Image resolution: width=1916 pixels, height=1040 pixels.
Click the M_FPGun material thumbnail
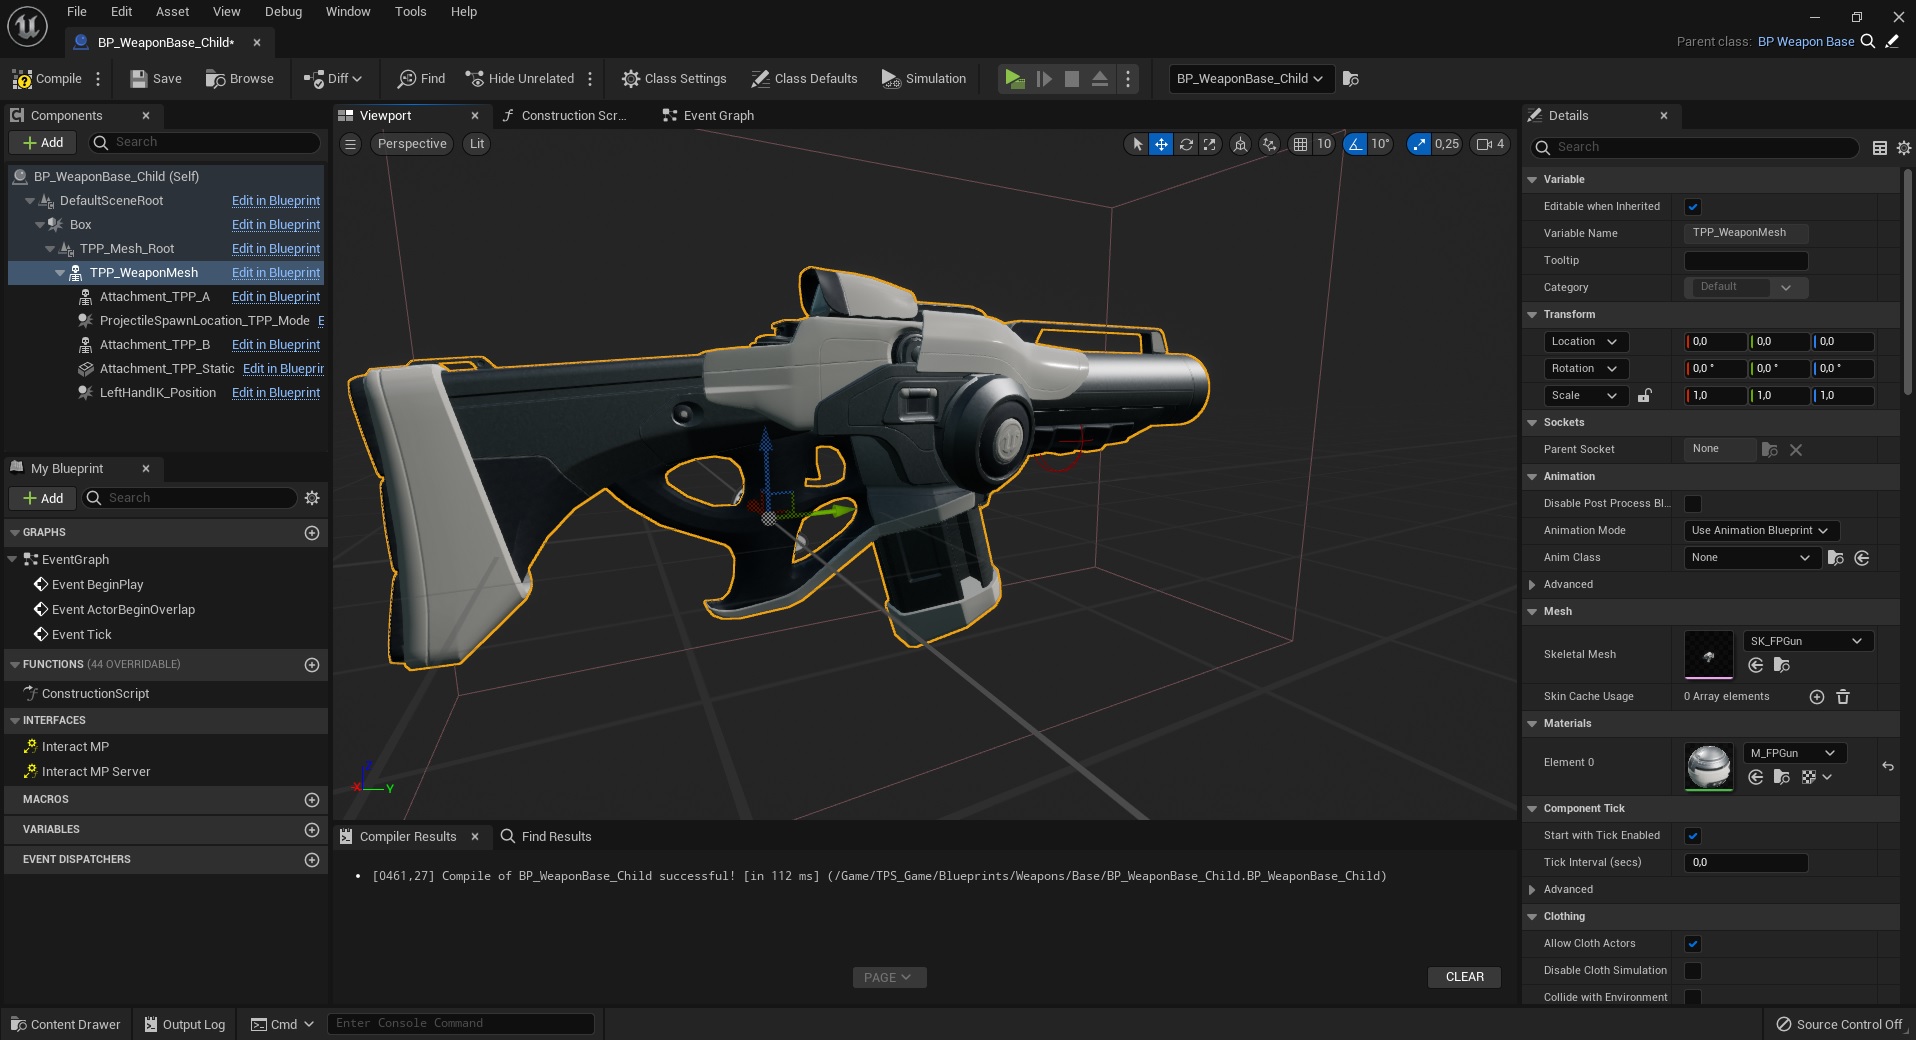[x=1709, y=766]
